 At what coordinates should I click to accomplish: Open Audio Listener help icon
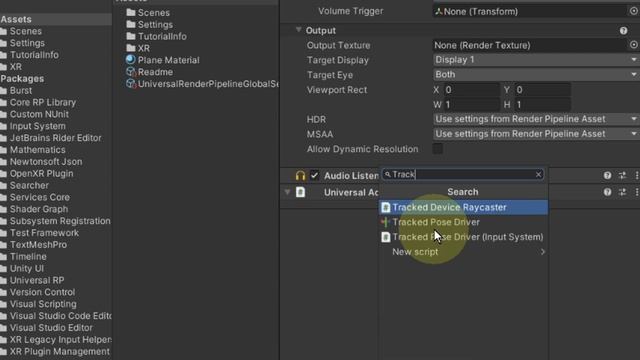[607, 176]
